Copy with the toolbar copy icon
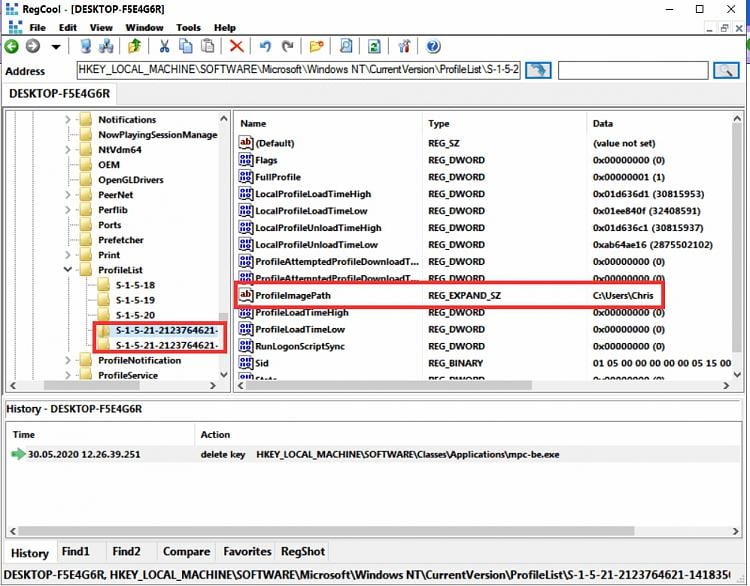Viewport: 750px width, 586px height. pyautogui.click(x=186, y=46)
